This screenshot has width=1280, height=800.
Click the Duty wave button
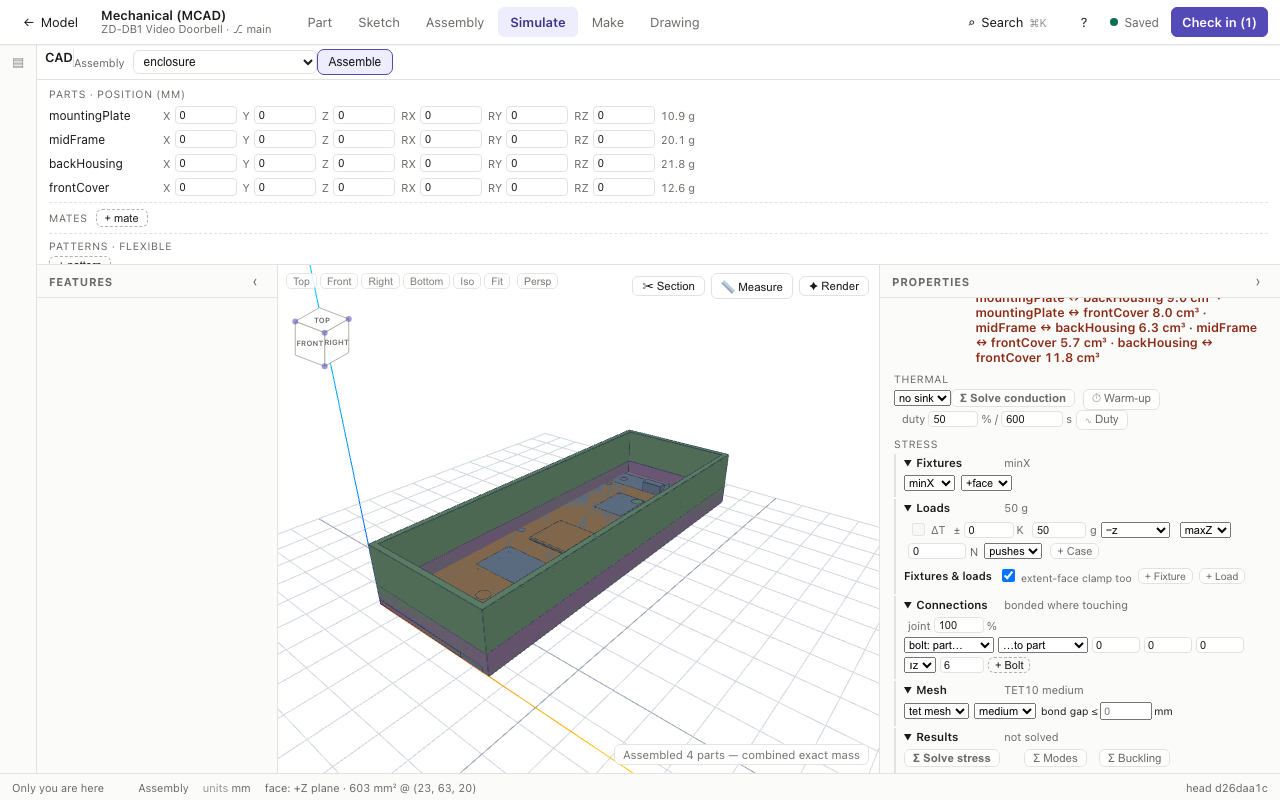tap(1101, 419)
